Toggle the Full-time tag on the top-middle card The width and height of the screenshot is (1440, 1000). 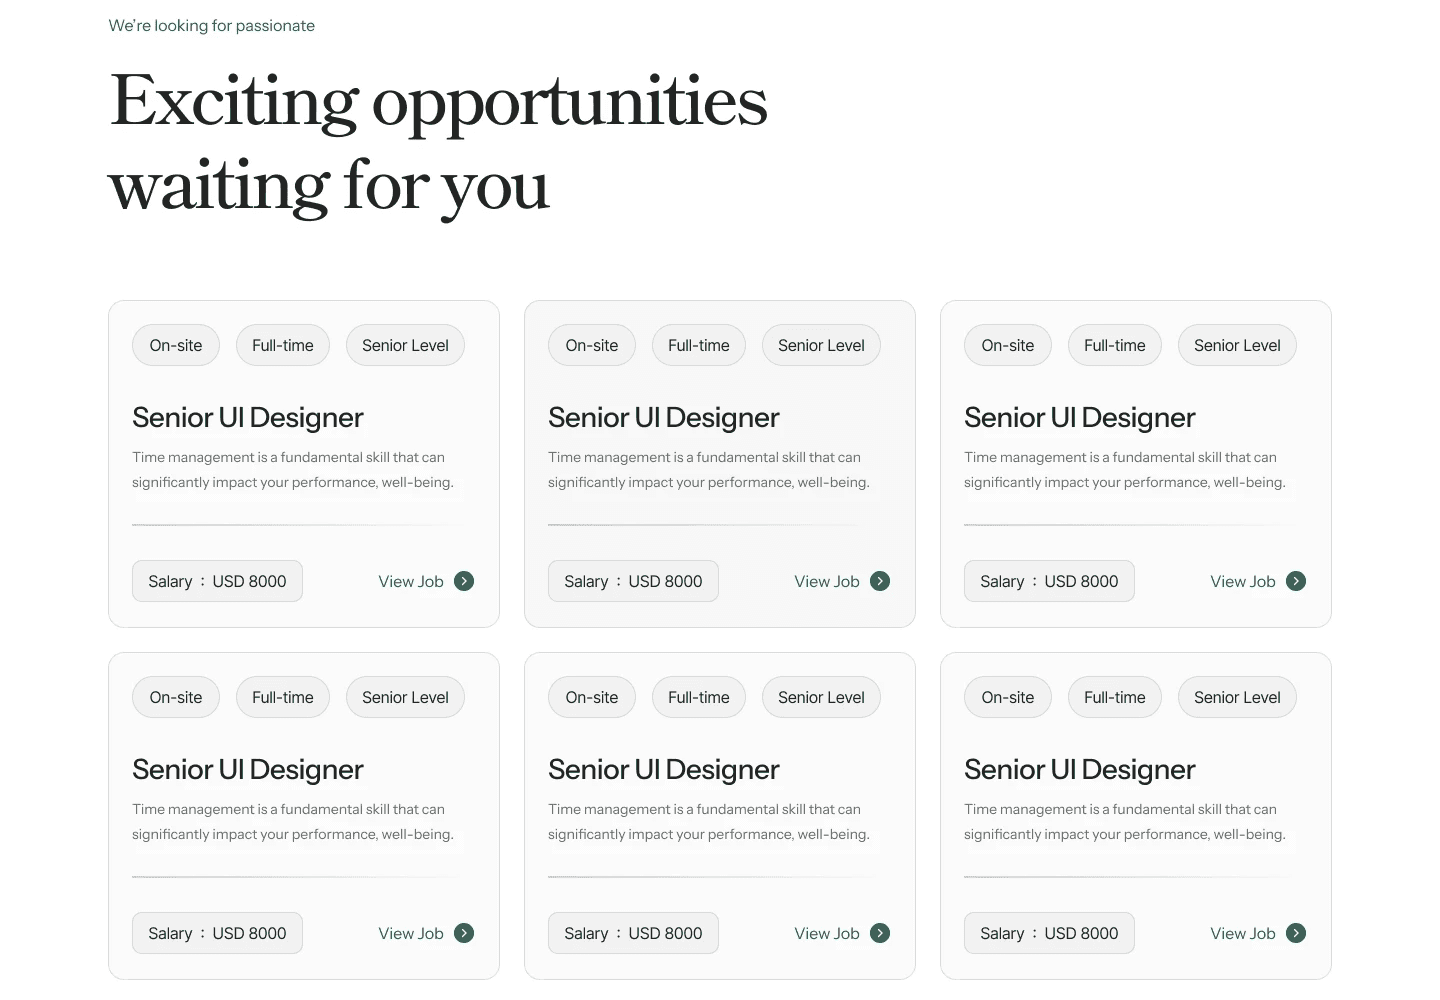698,345
